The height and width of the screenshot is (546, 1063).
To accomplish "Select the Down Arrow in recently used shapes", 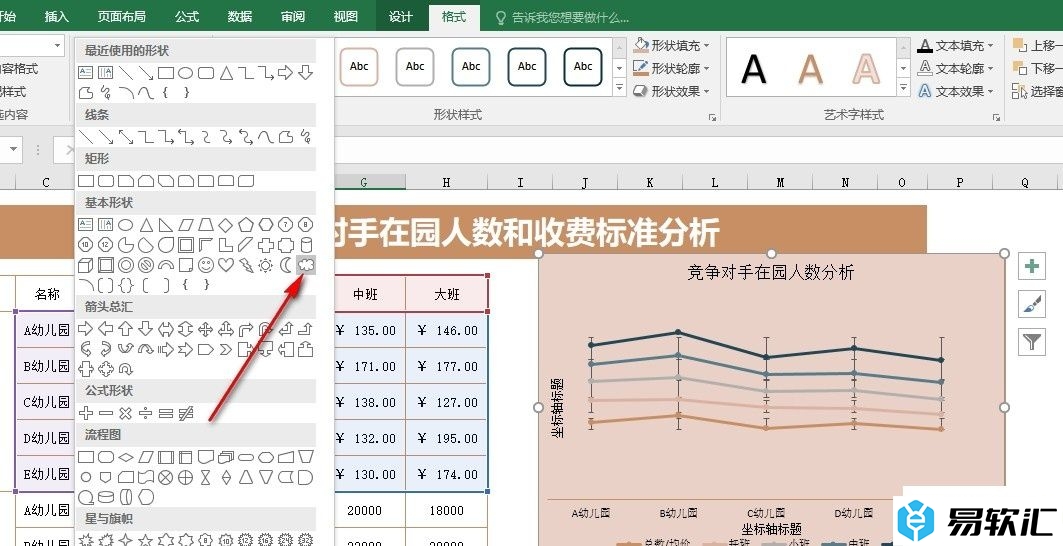I will click(306, 73).
